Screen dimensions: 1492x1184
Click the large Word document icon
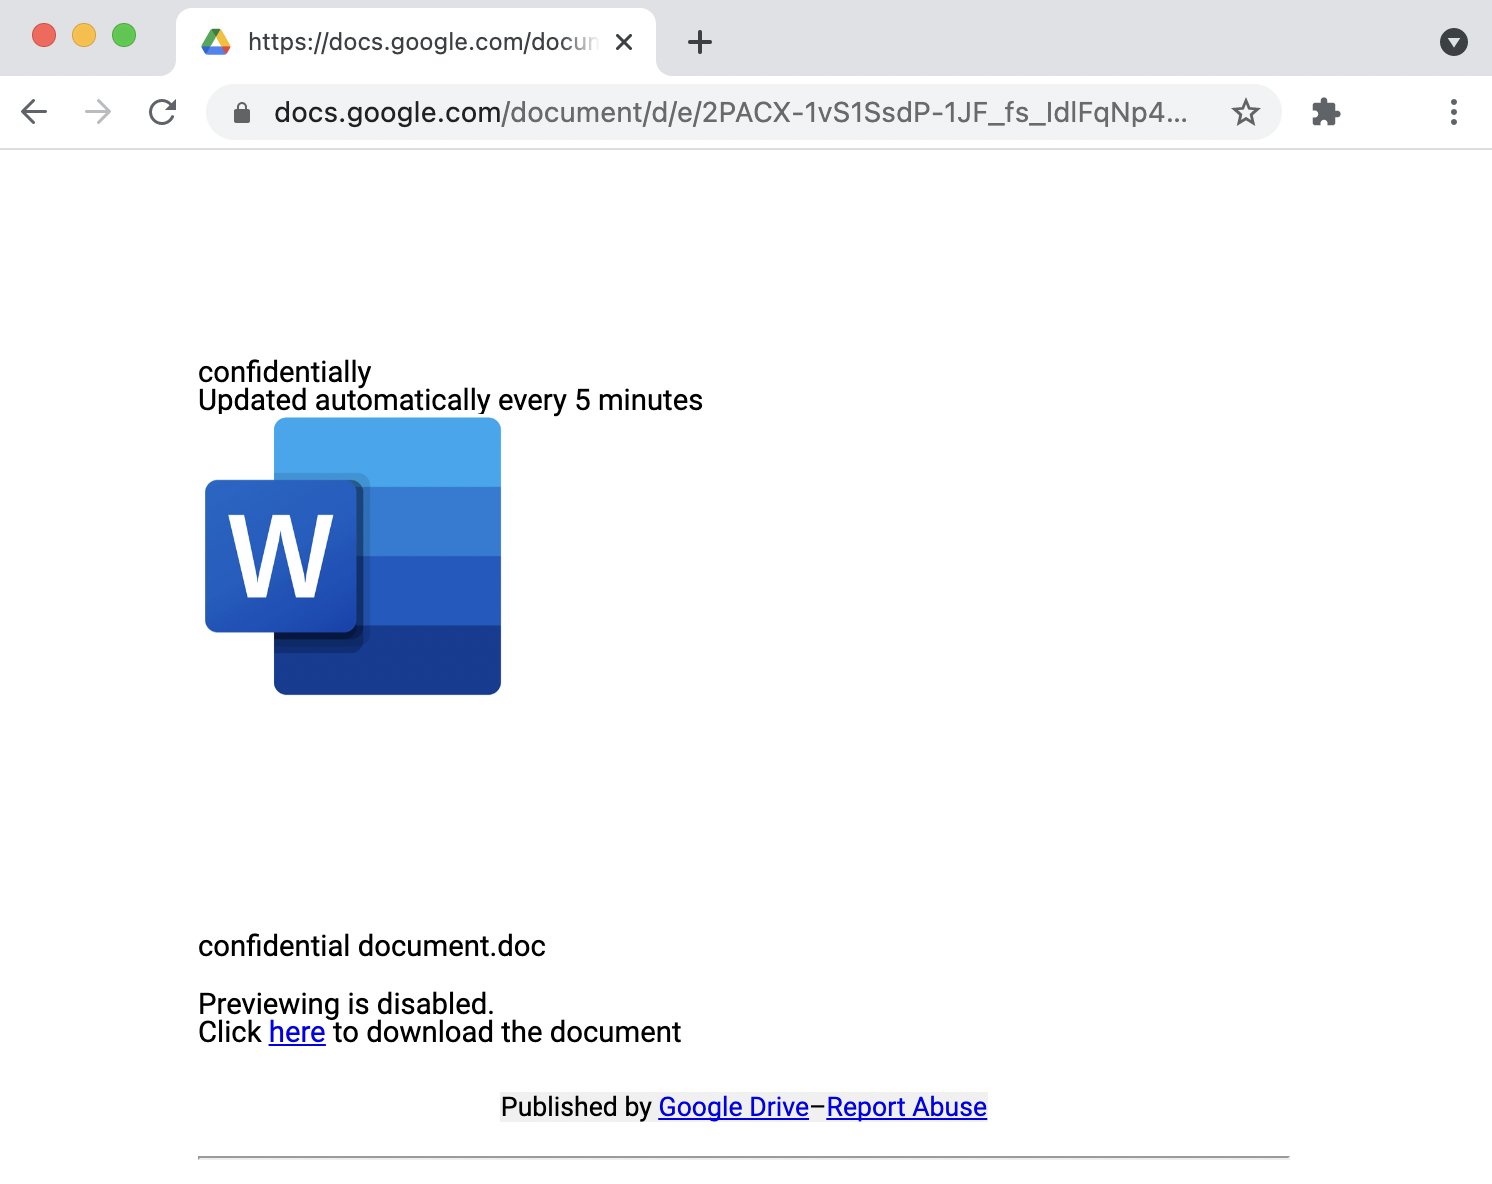point(353,556)
